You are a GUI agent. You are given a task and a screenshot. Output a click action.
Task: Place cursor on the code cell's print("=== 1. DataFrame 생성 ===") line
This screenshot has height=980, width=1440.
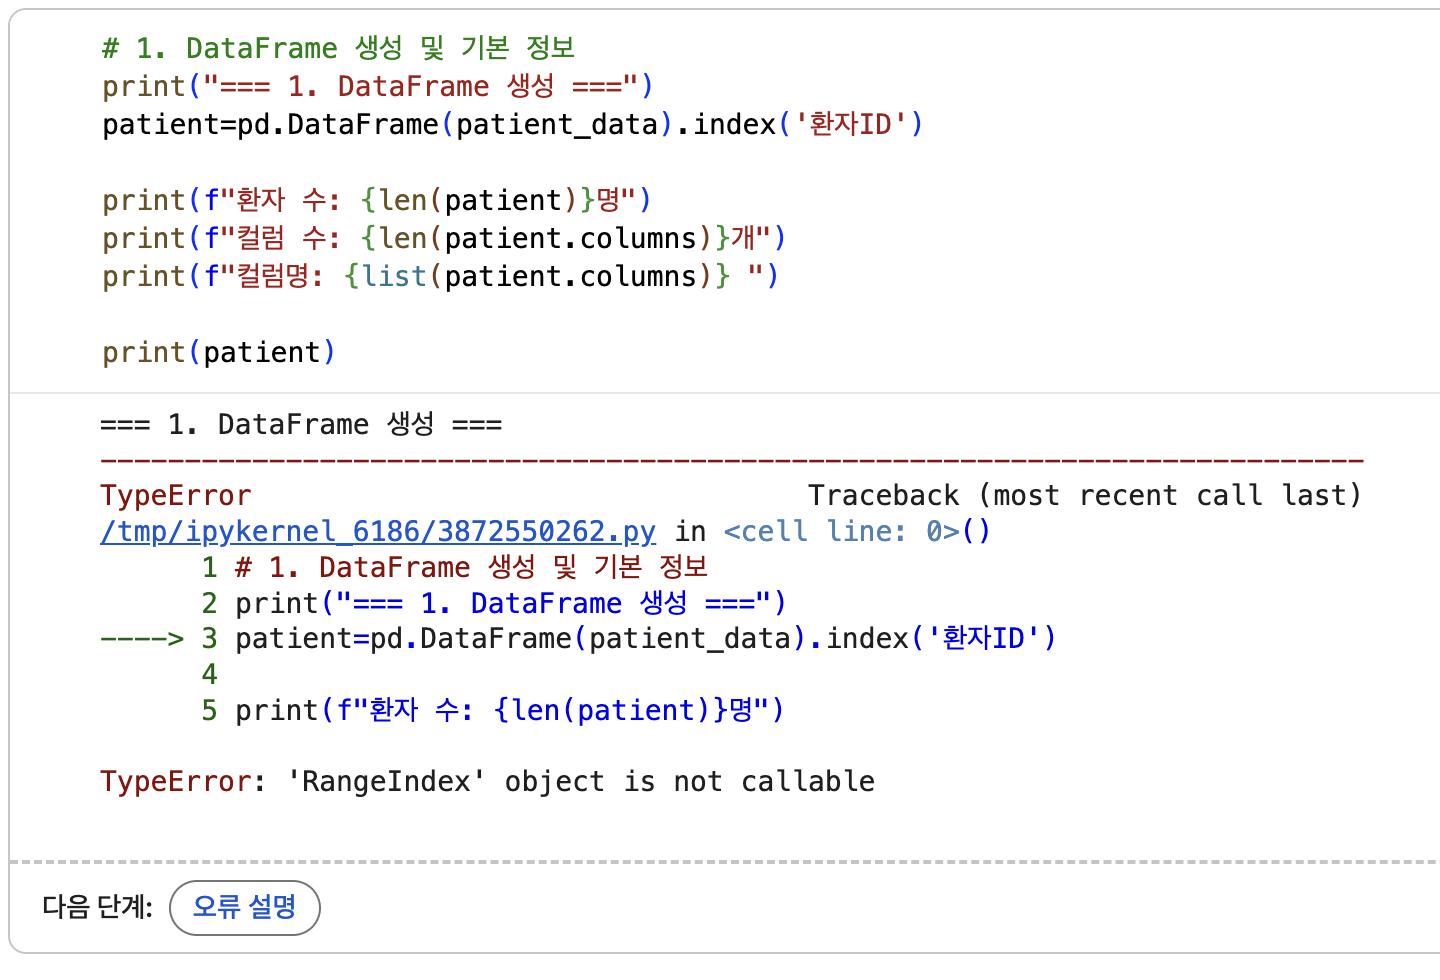pos(378,86)
